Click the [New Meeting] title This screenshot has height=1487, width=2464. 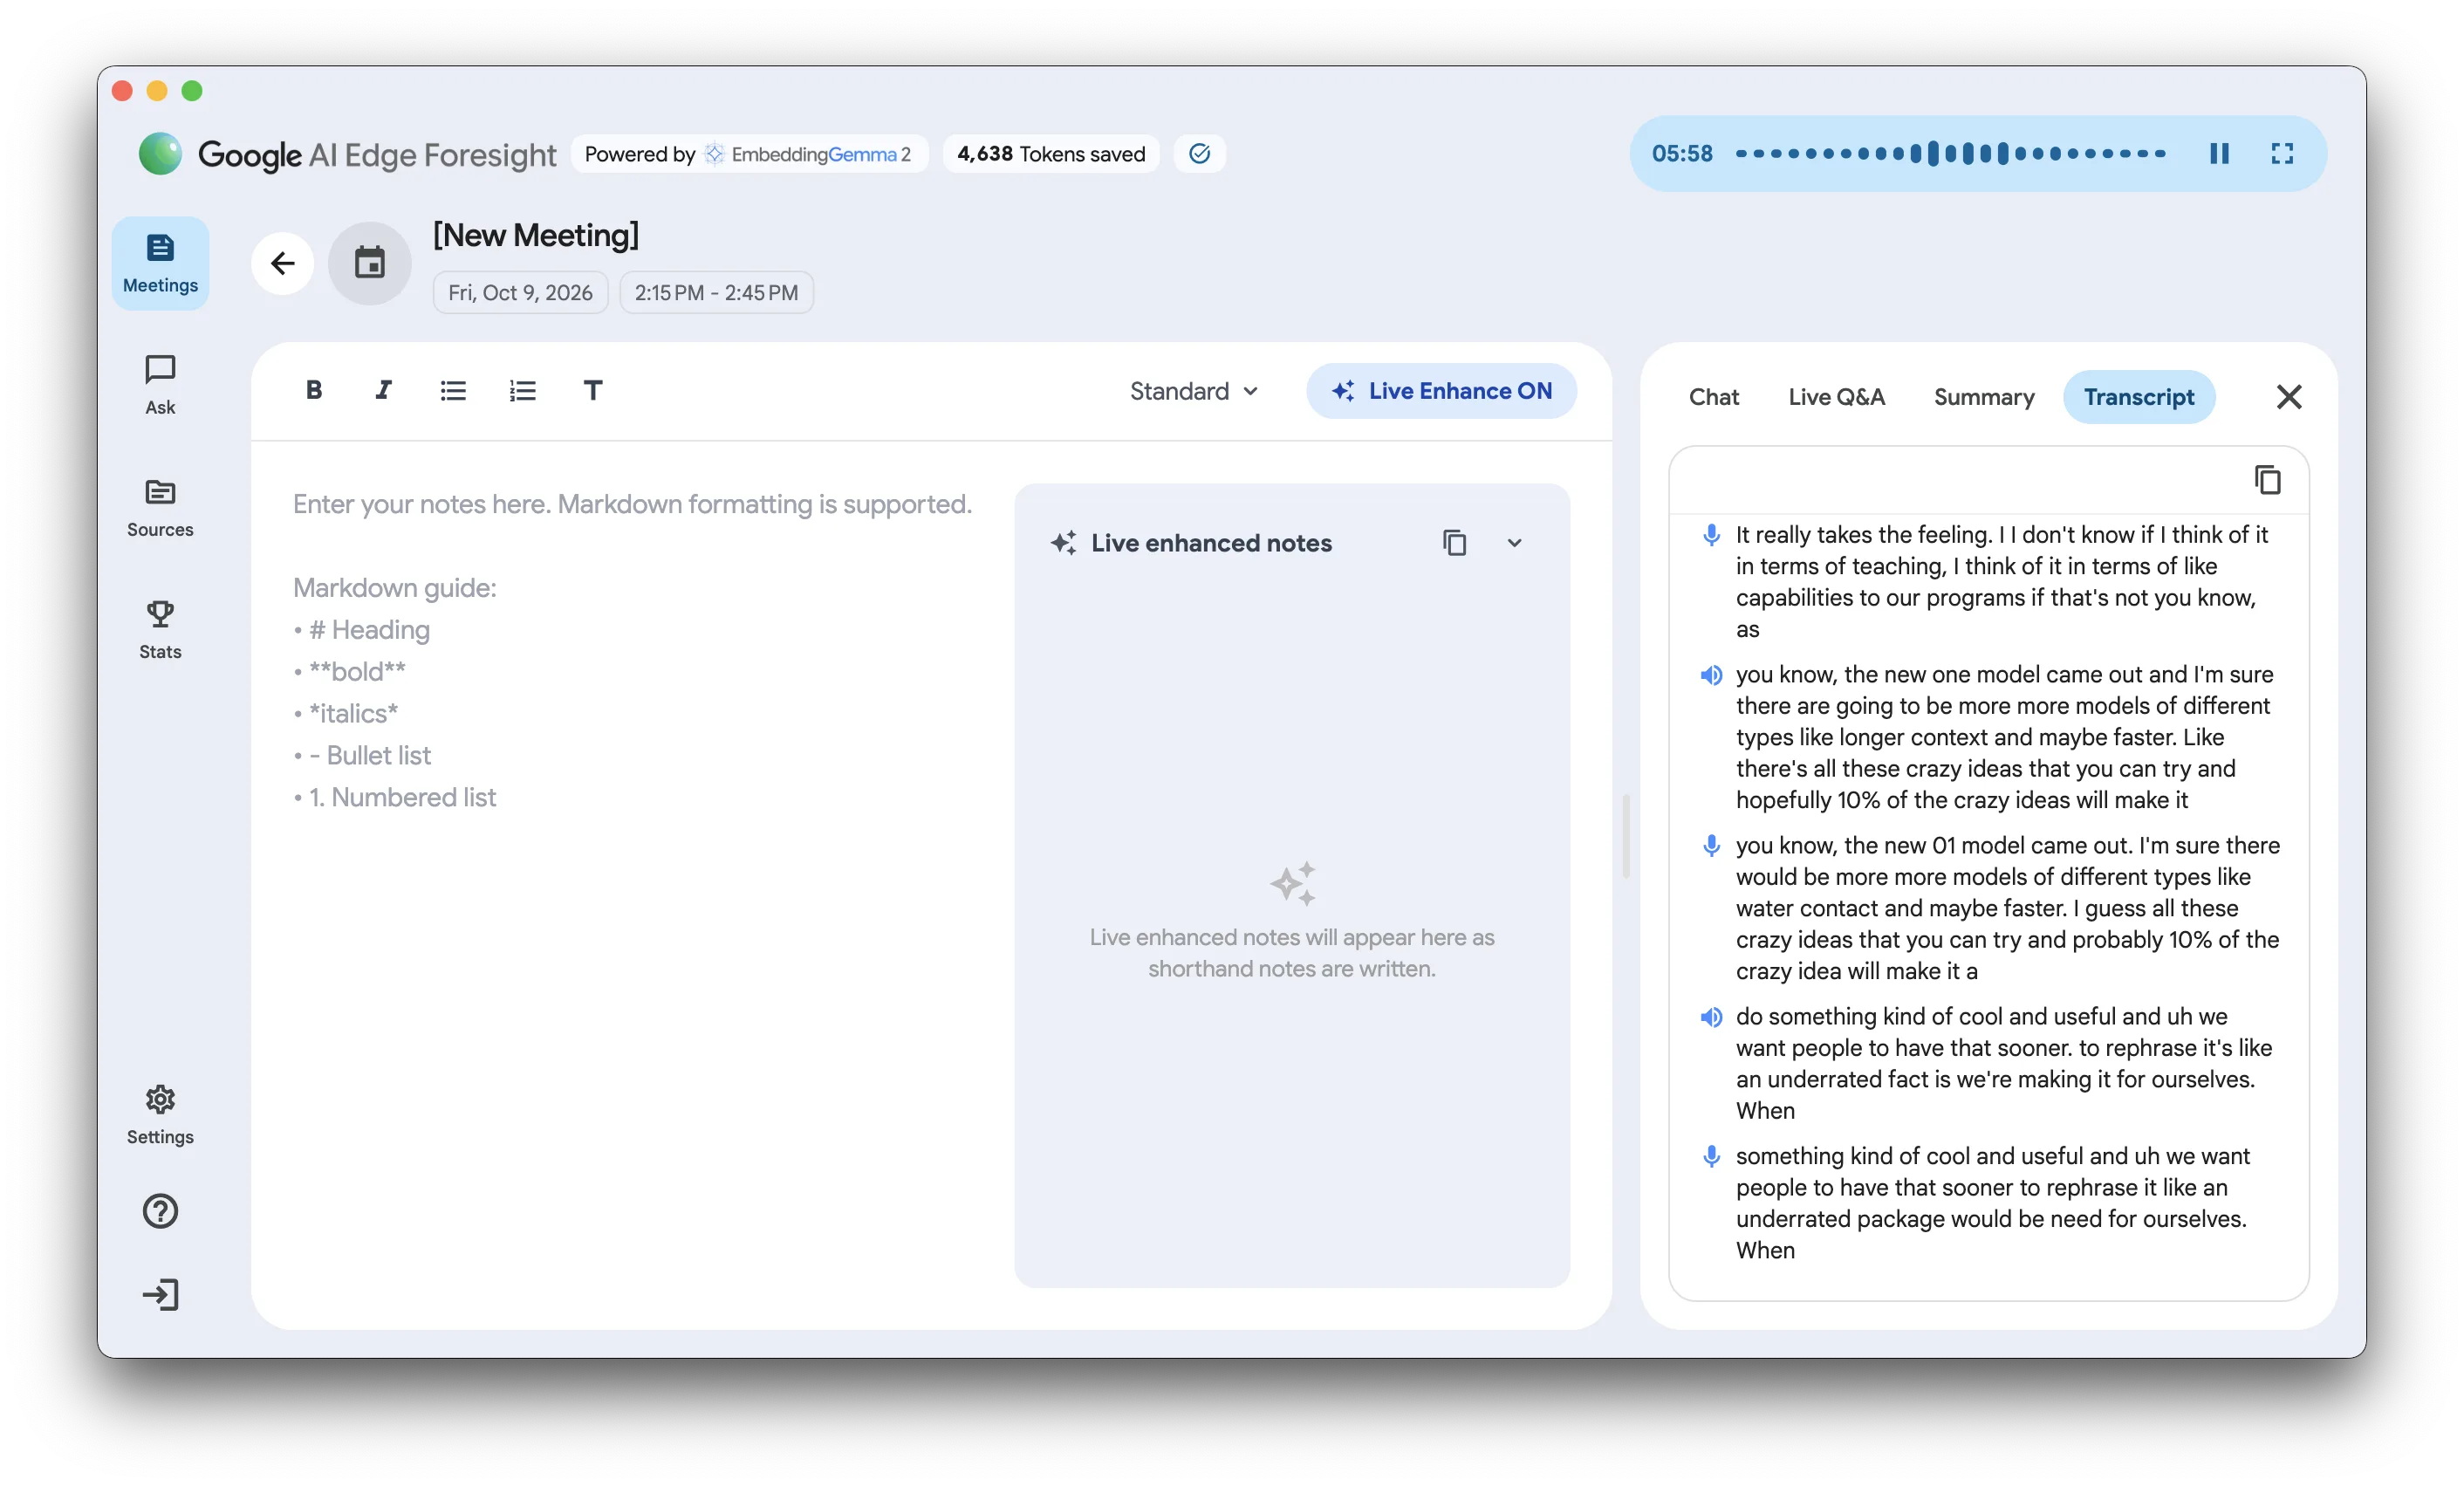535,235
